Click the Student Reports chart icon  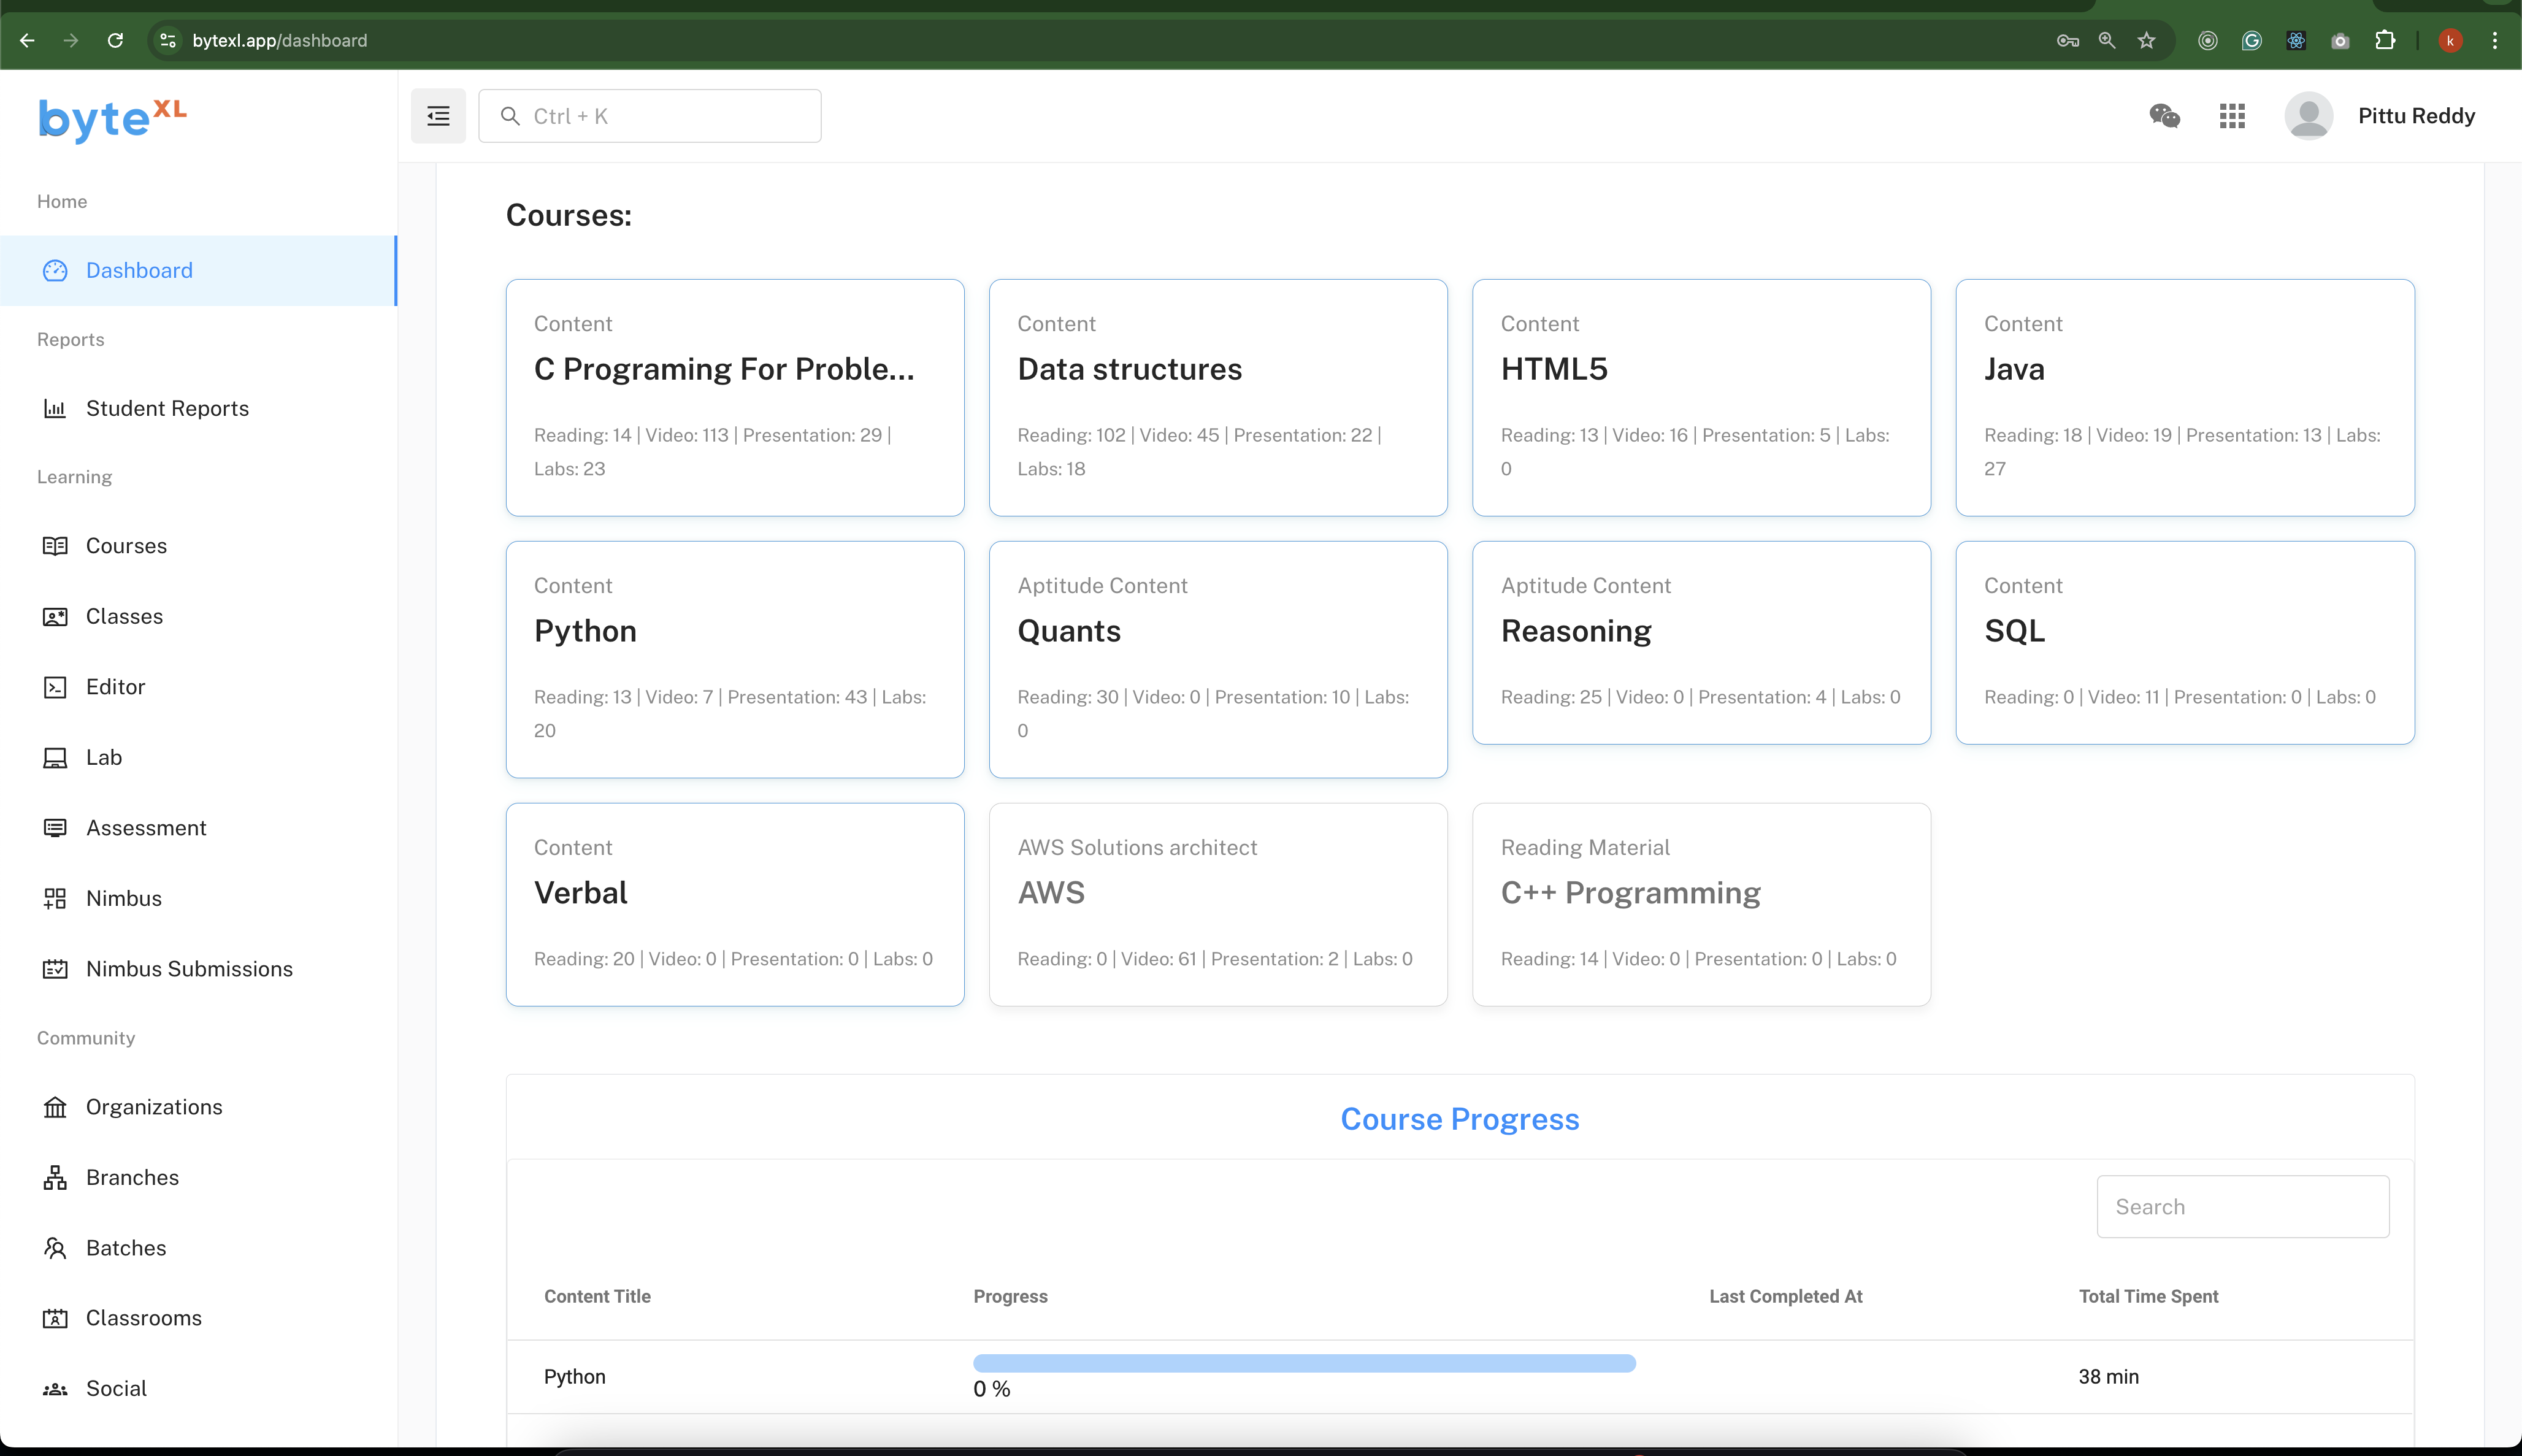(x=55, y=408)
